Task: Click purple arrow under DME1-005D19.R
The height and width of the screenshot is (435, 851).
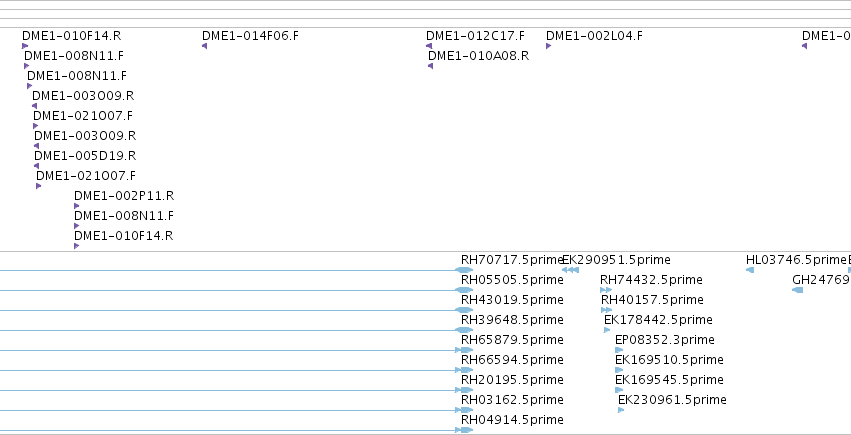Action: [x=36, y=166]
